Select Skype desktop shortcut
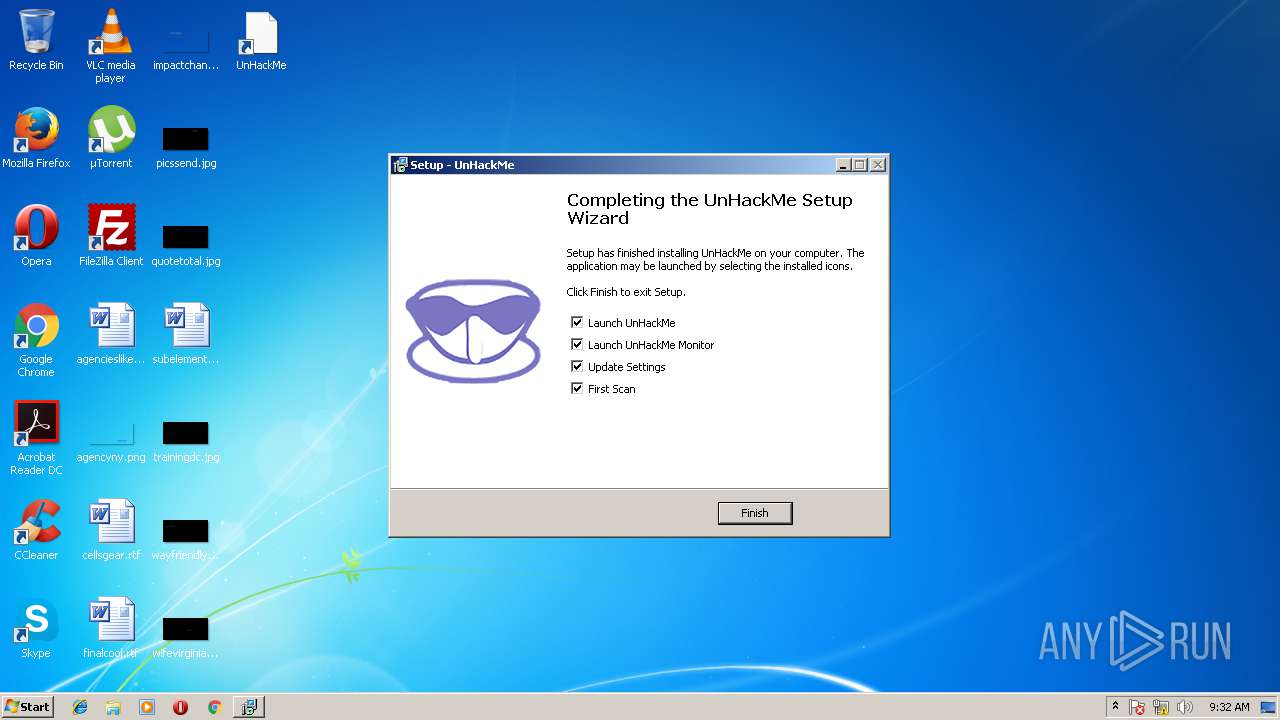 [36, 630]
